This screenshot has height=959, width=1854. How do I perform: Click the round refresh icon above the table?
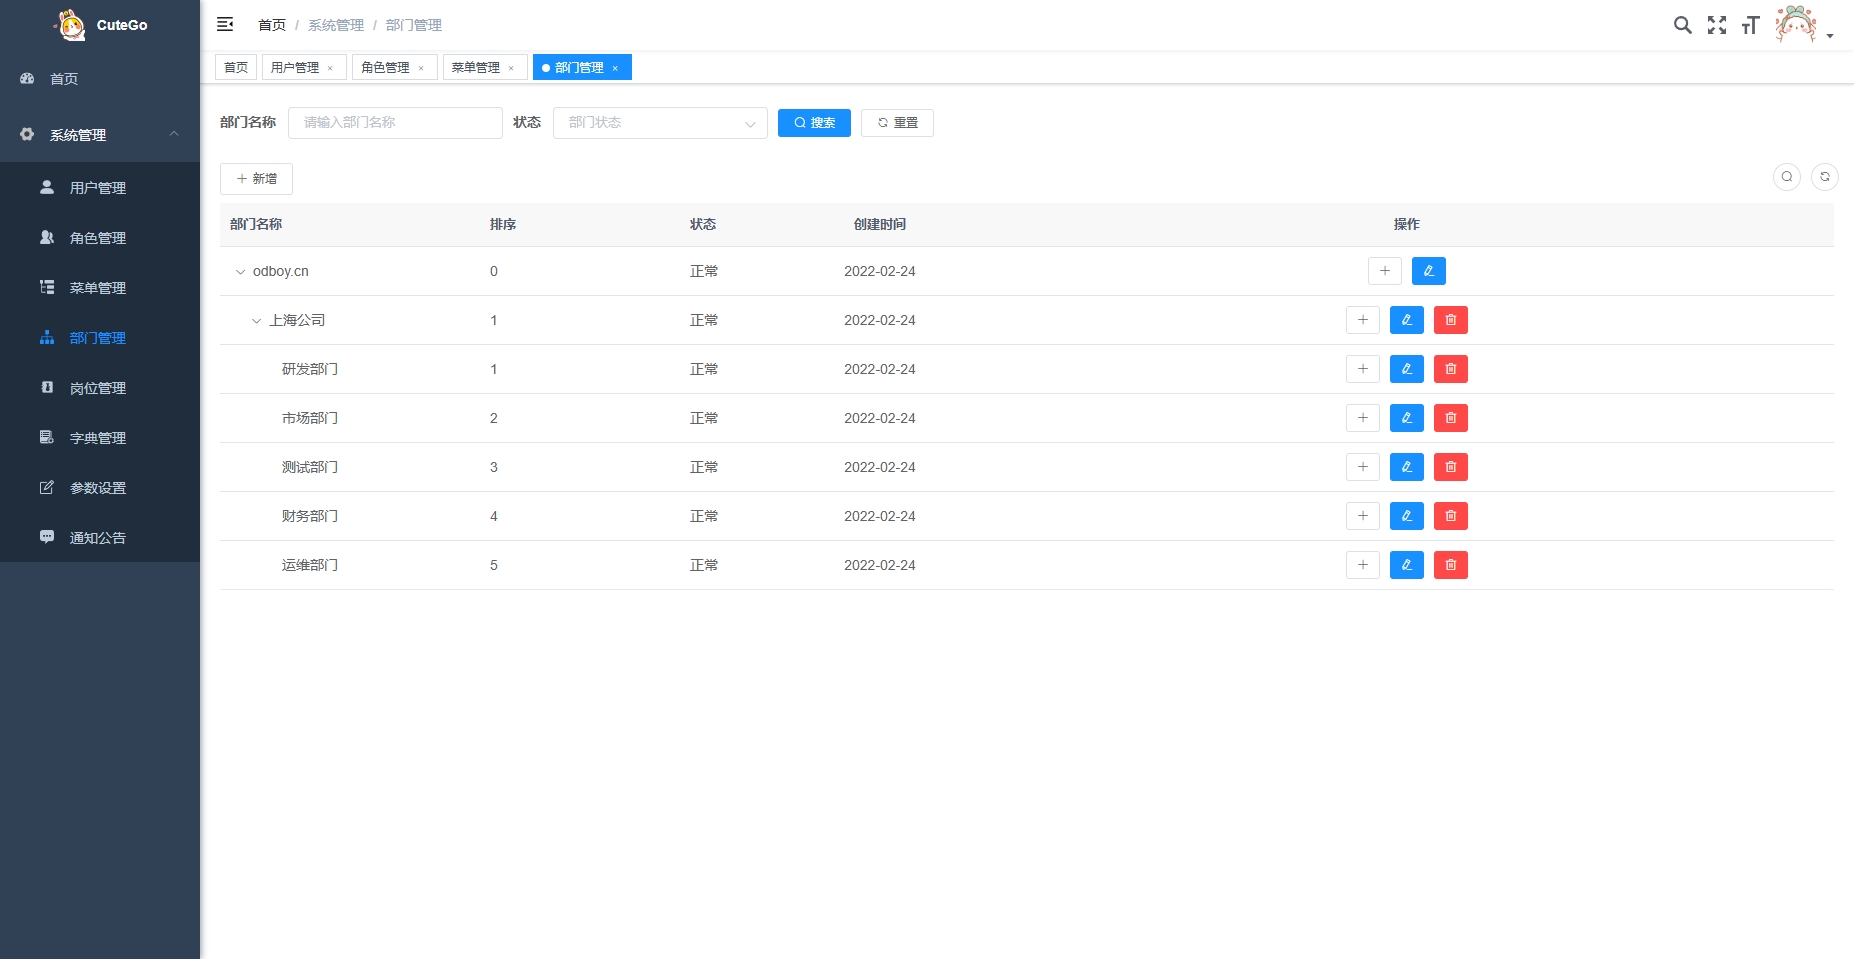pyautogui.click(x=1825, y=177)
